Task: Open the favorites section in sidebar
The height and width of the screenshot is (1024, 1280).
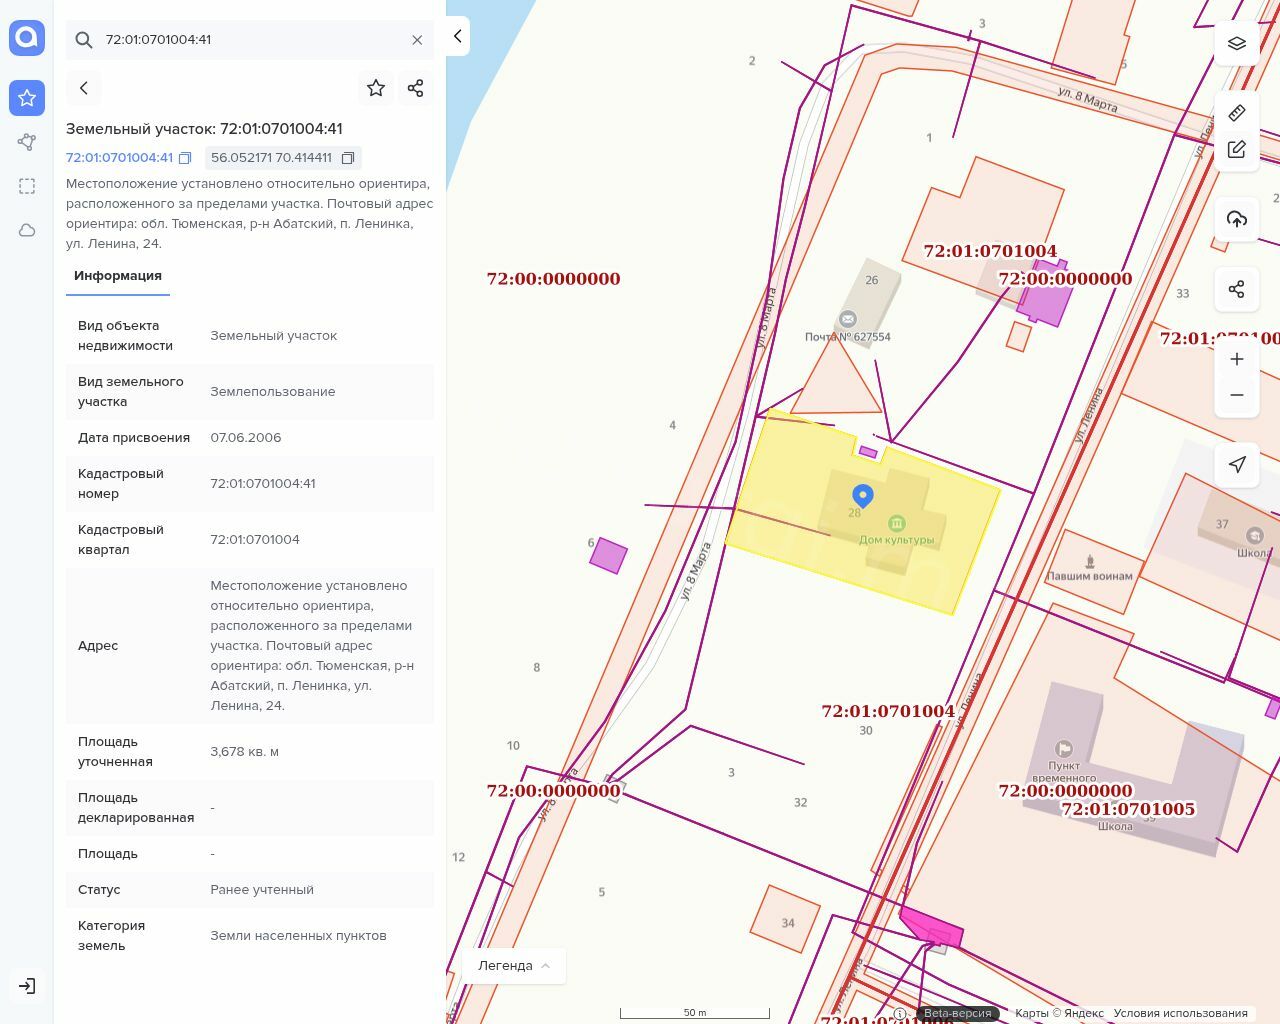Action: pos(27,97)
